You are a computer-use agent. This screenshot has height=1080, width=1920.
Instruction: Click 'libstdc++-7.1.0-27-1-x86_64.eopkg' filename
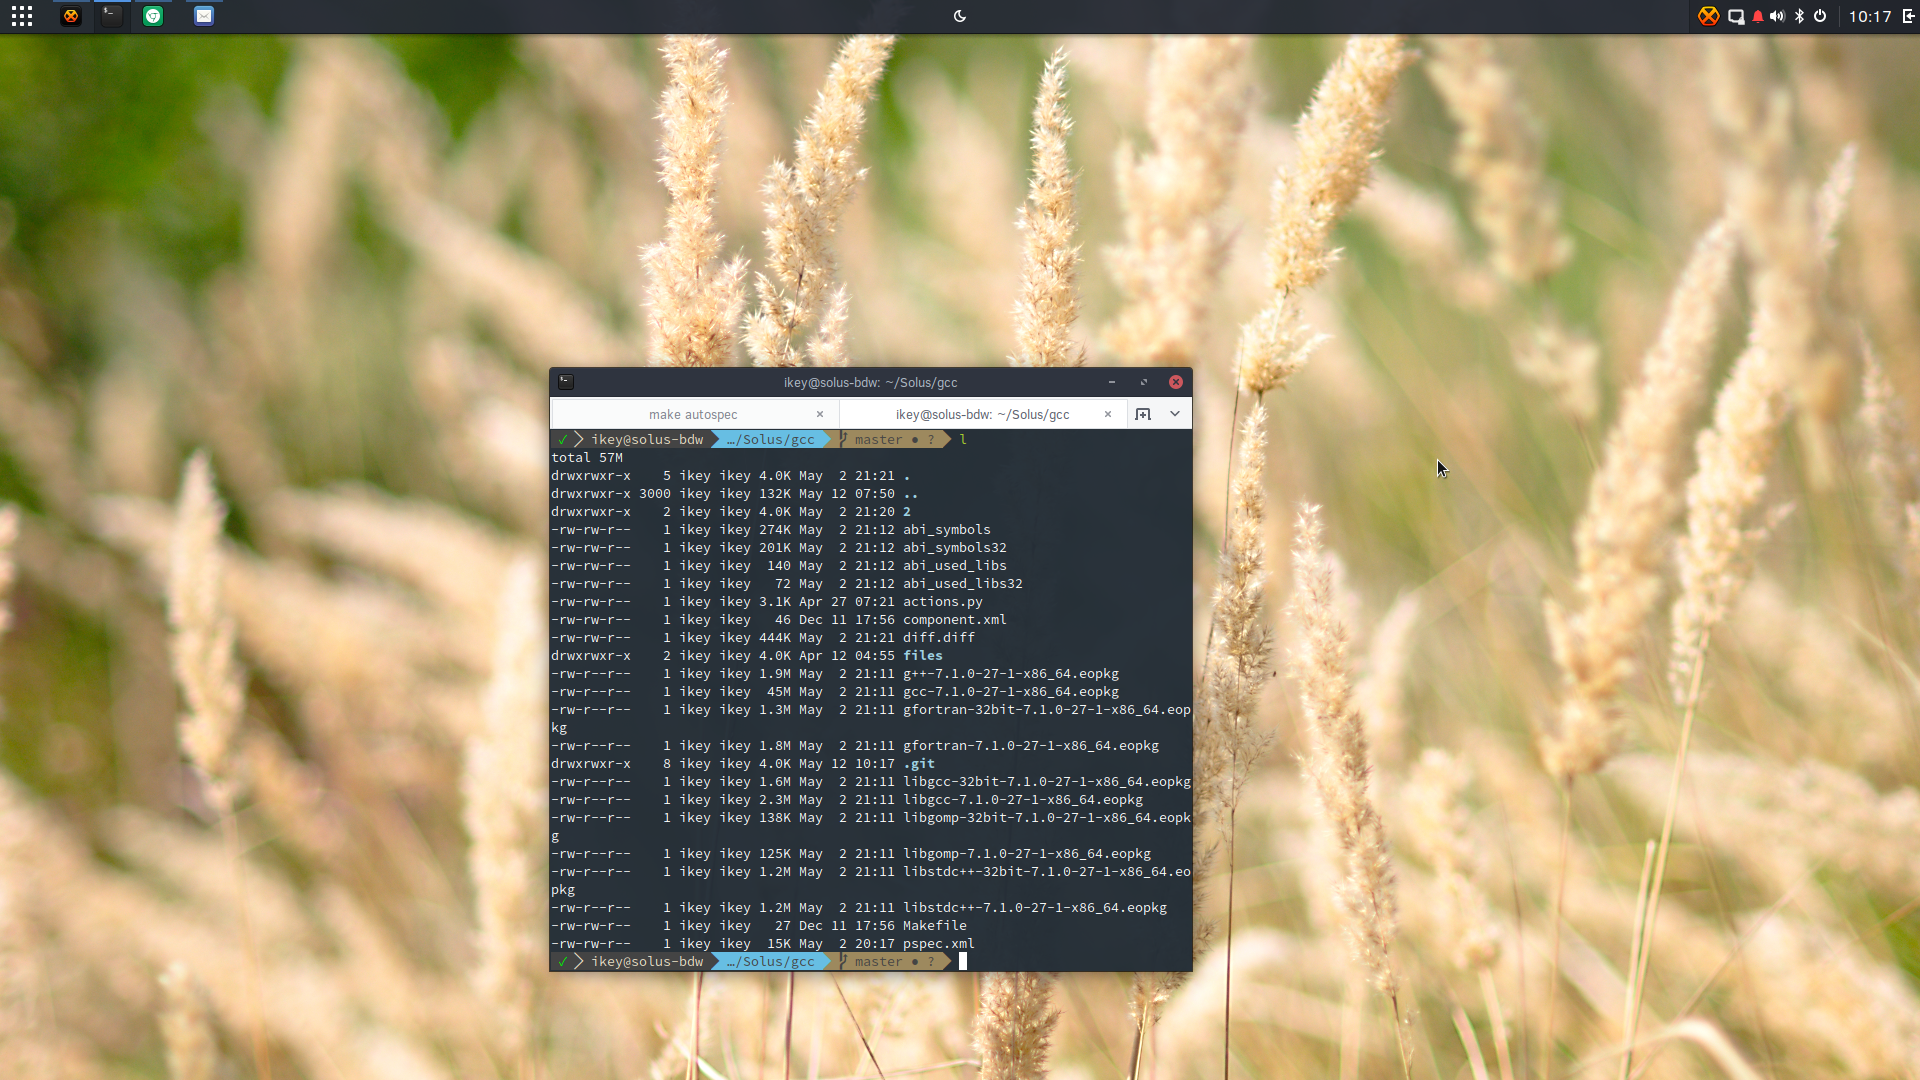(1035, 908)
